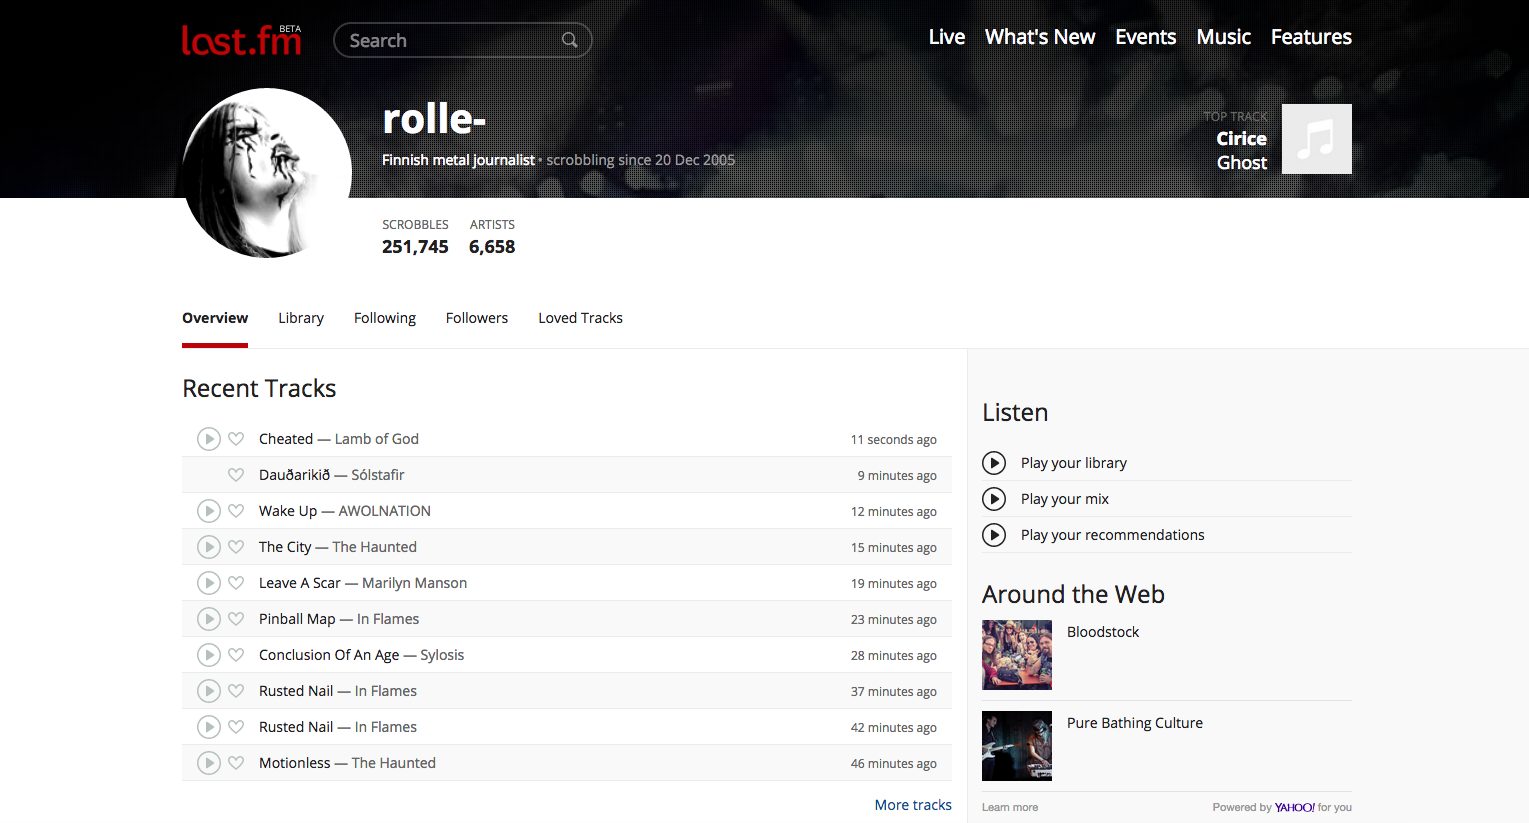Love Wake Up with heart icon
1529x823 pixels.
(236, 511)
